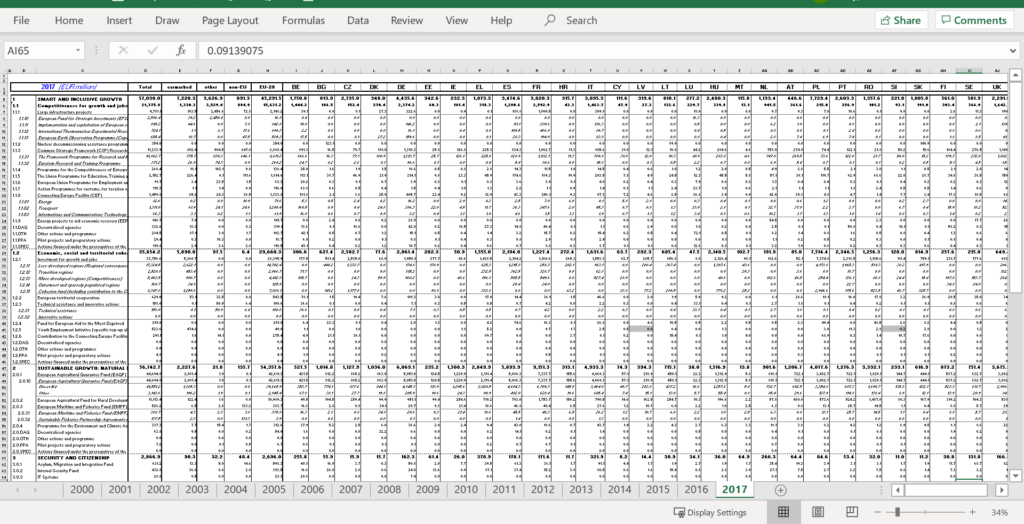1024x524 pixels.
Task: Click Display Settings in status bar
Action: (x=710, y=512)
